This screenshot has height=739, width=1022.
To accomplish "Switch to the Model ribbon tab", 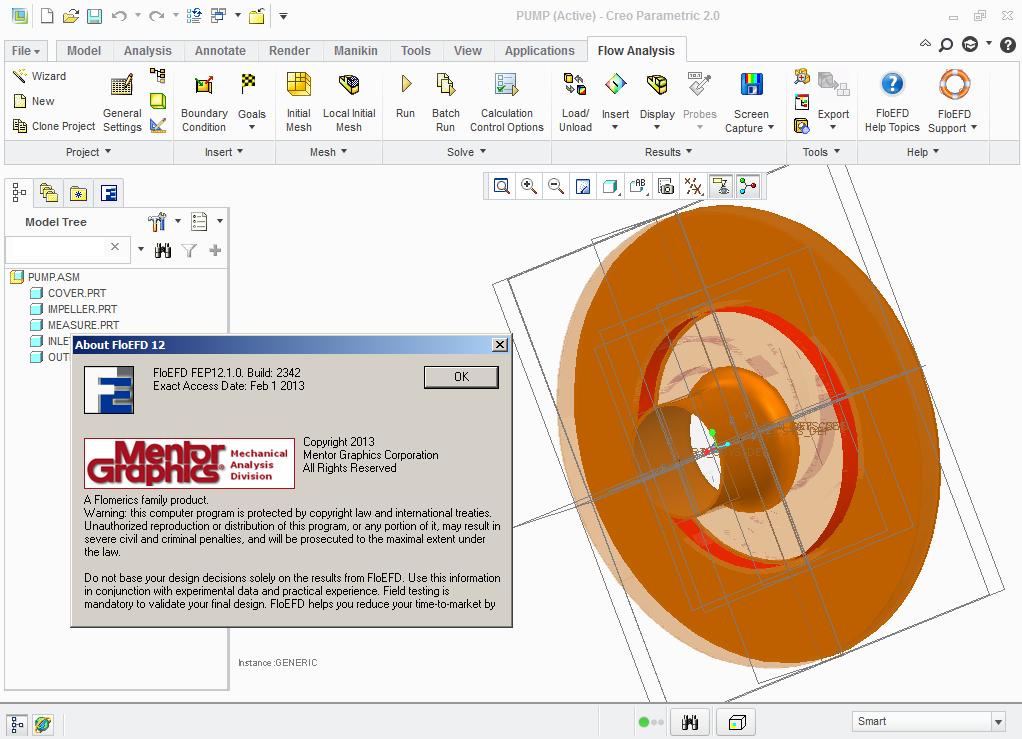I will tap(83, 50).
